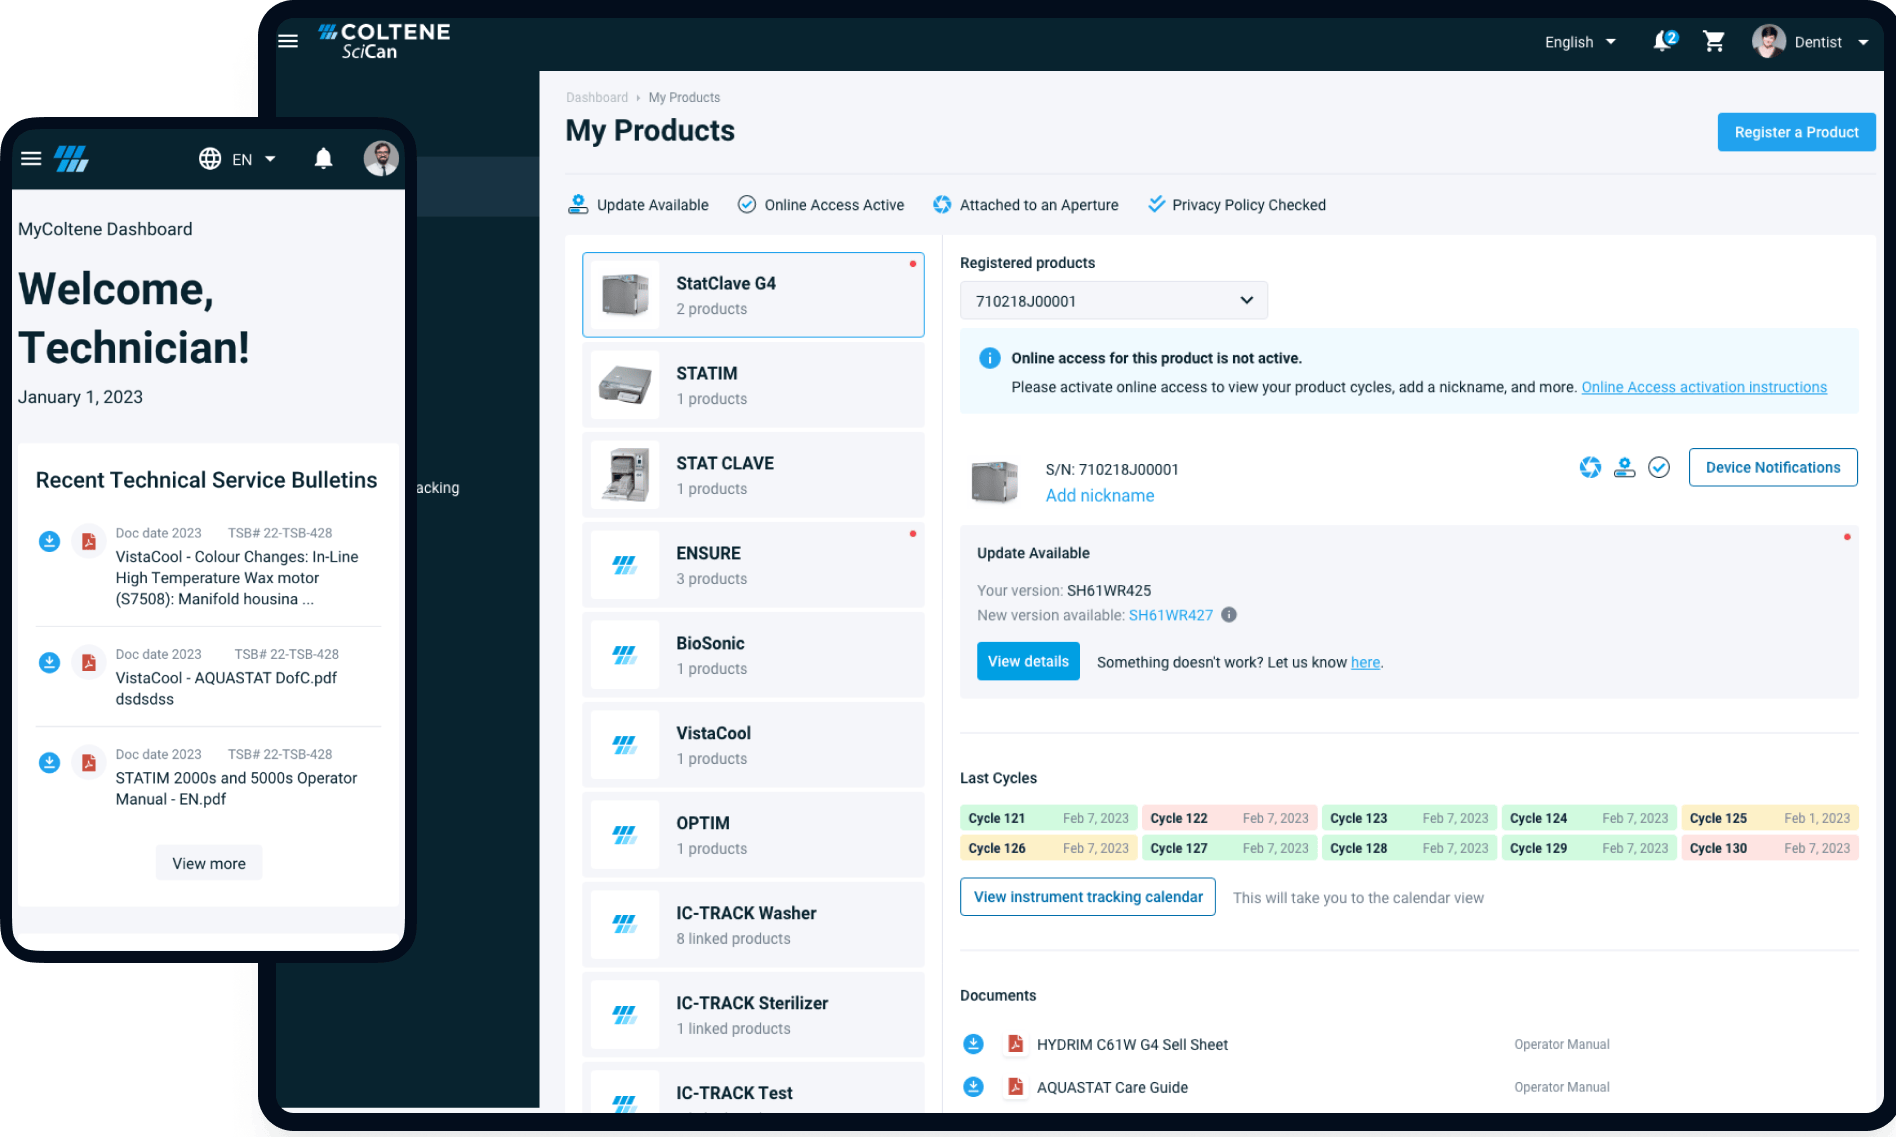The width and height of the screenshot is (1896, 1137).
Task: Select the IC-TRACK Washer category
Action: tap(753, 925)
